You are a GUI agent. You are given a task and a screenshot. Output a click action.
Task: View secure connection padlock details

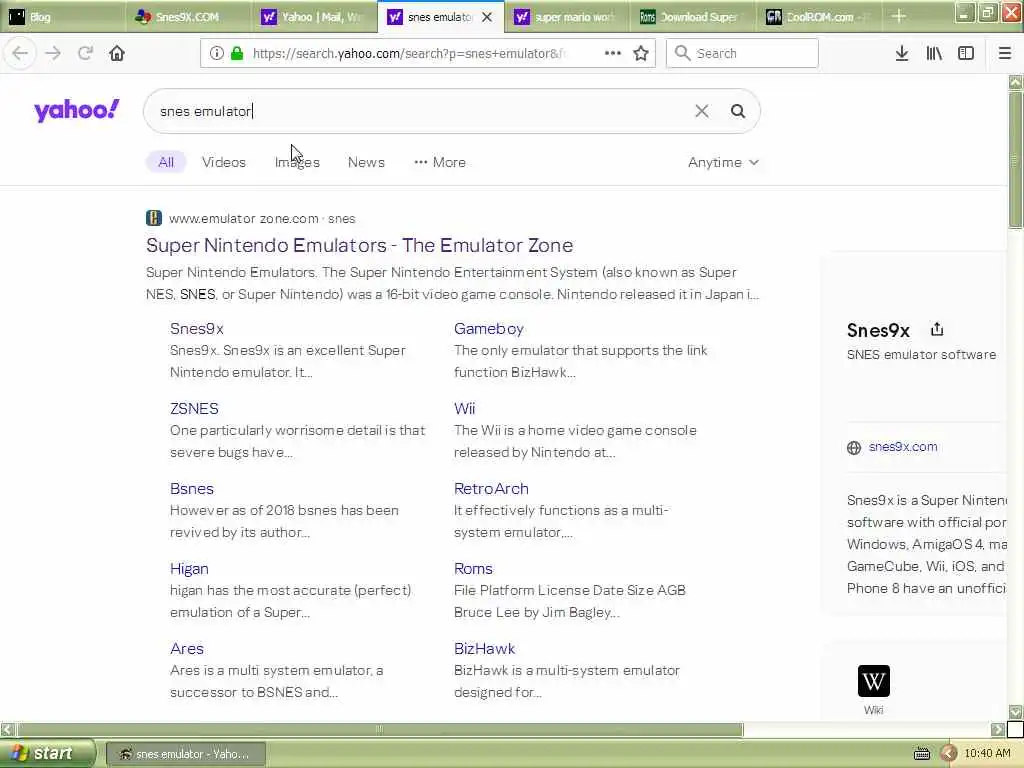(x=237, y=54)
